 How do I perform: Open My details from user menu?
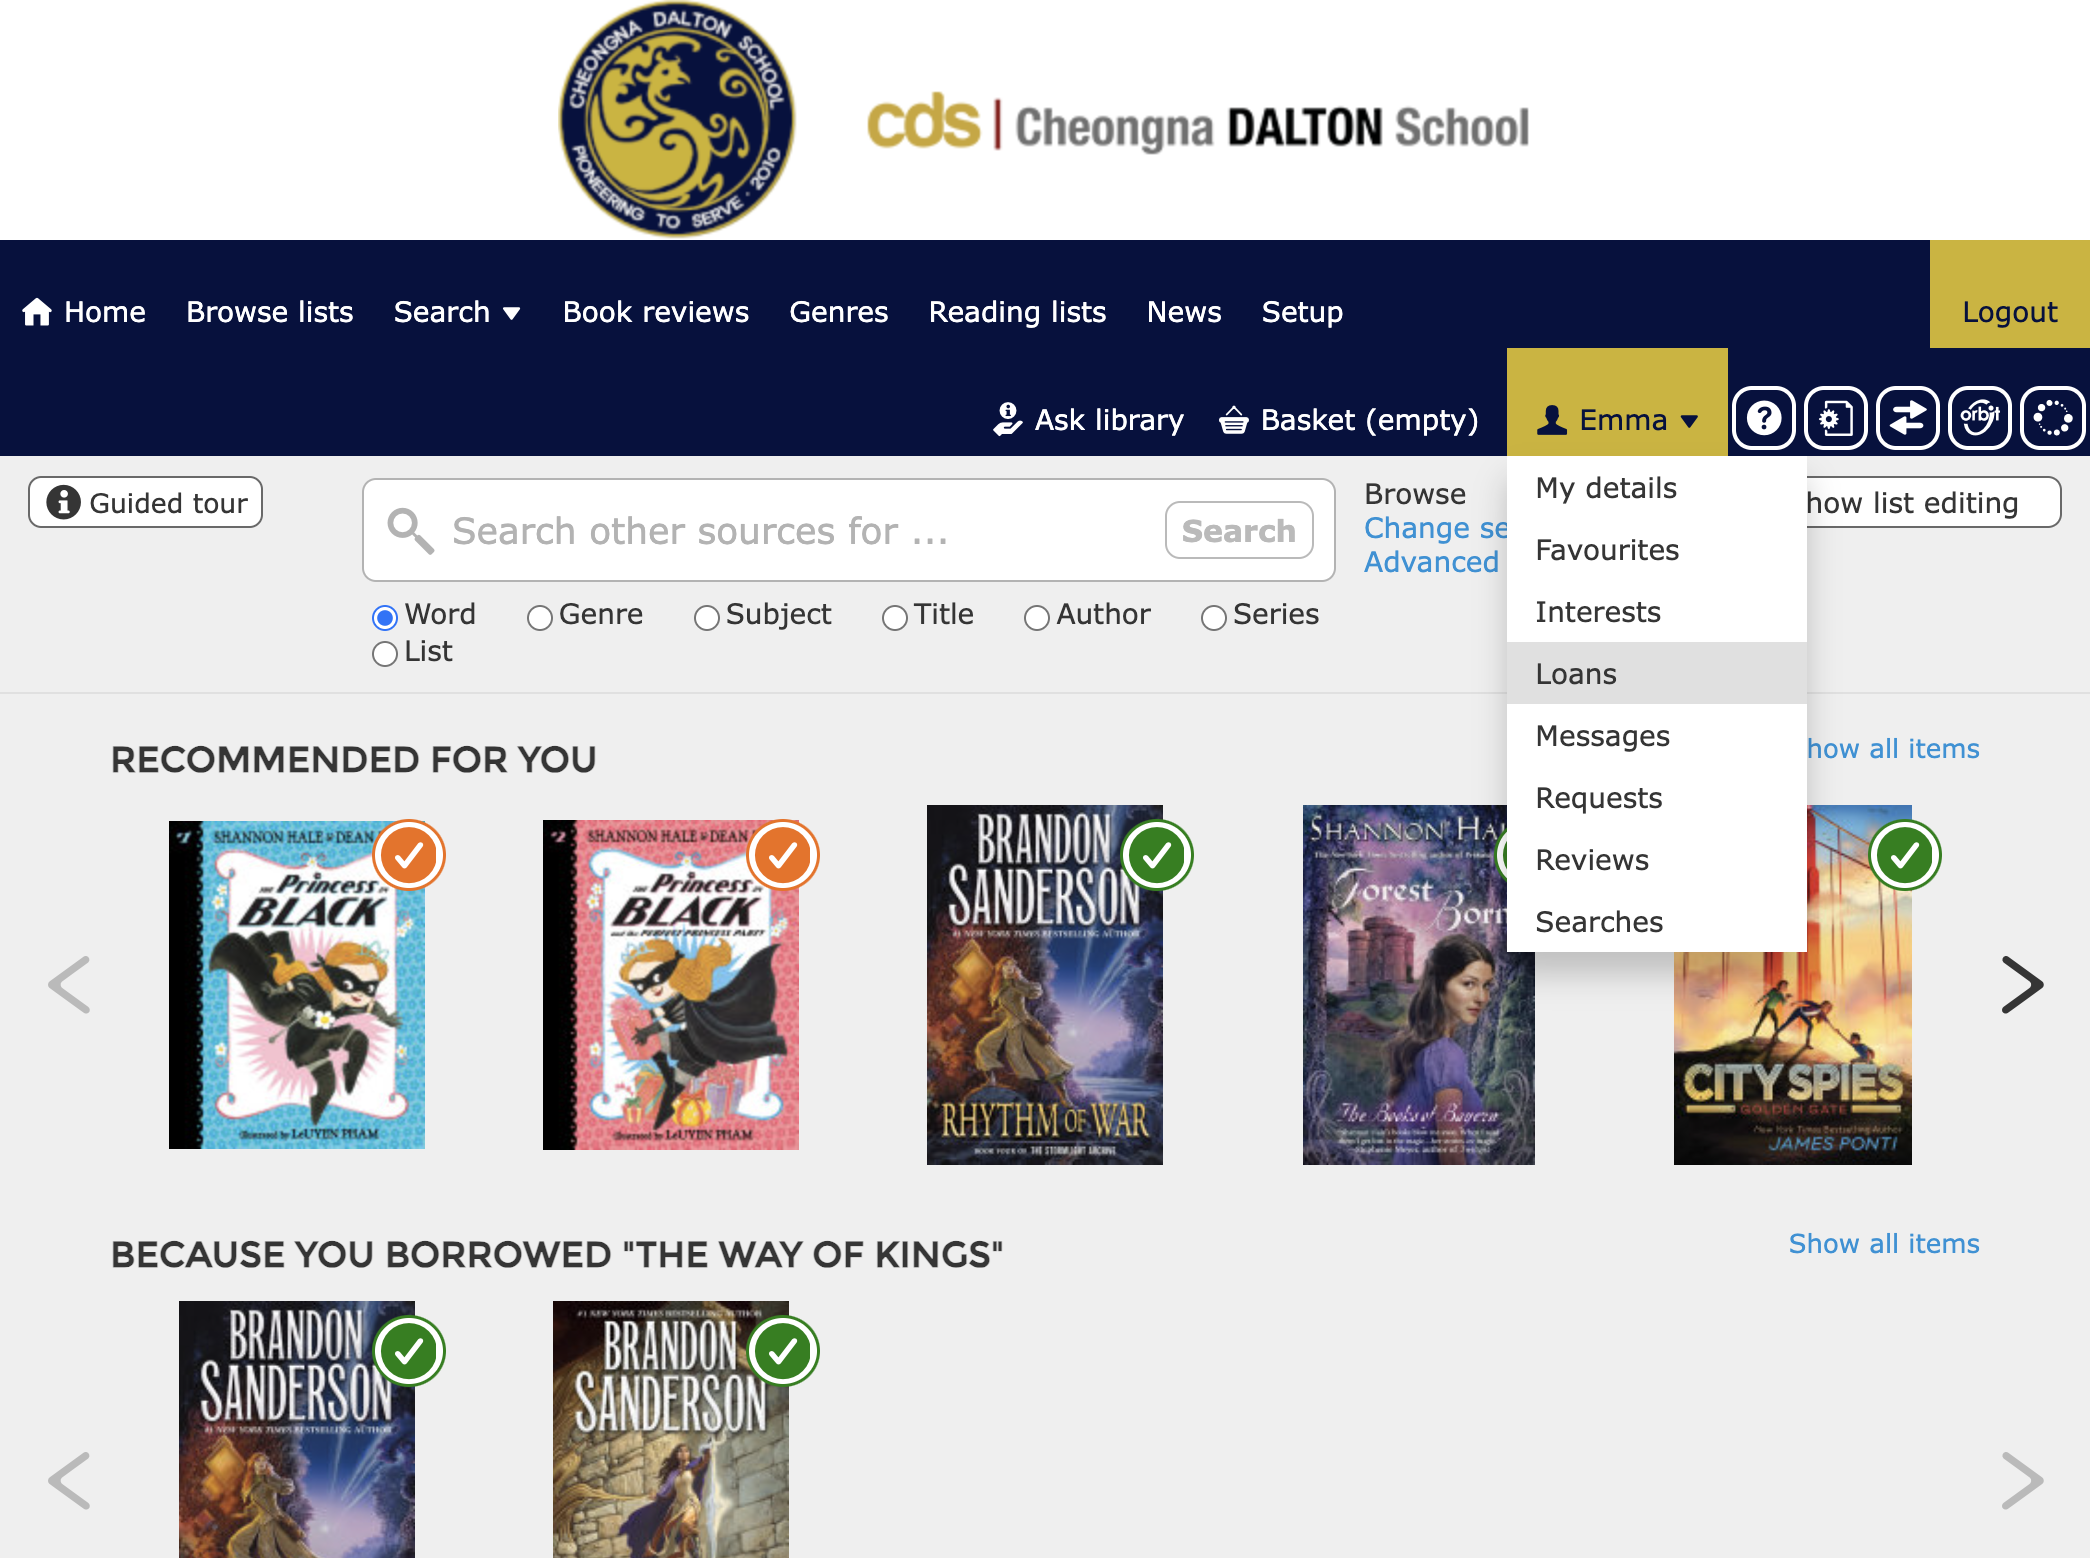[x=1657, y=488]
